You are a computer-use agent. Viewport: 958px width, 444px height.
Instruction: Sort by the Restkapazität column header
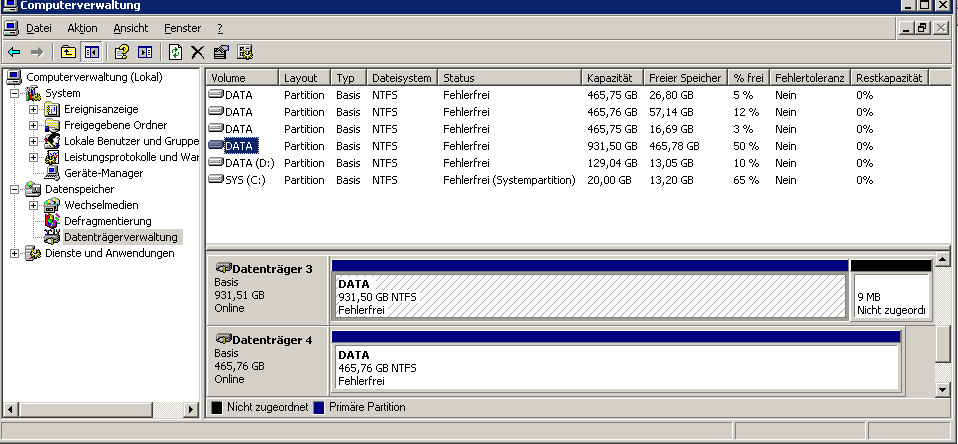890,78
